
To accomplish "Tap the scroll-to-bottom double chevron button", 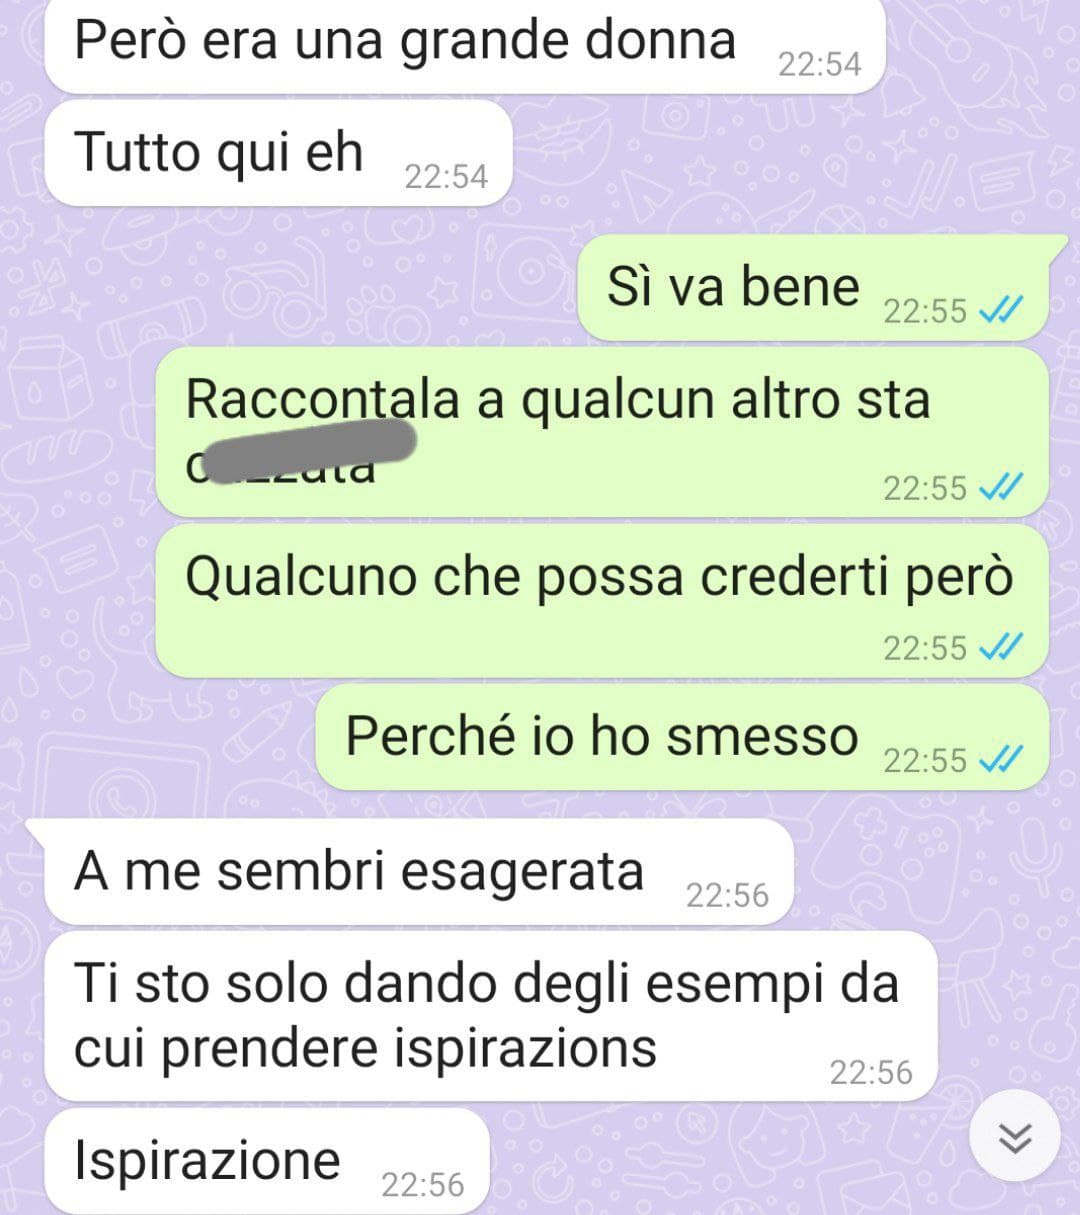I will pos(1016,1137).
